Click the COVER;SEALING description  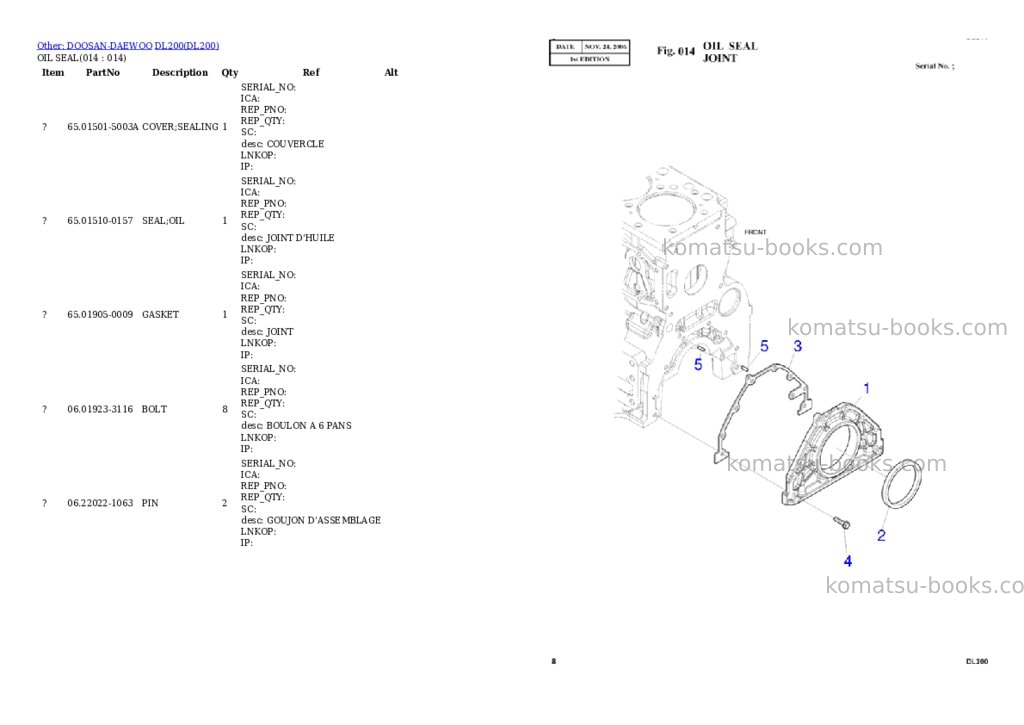(x=180, y=127)
